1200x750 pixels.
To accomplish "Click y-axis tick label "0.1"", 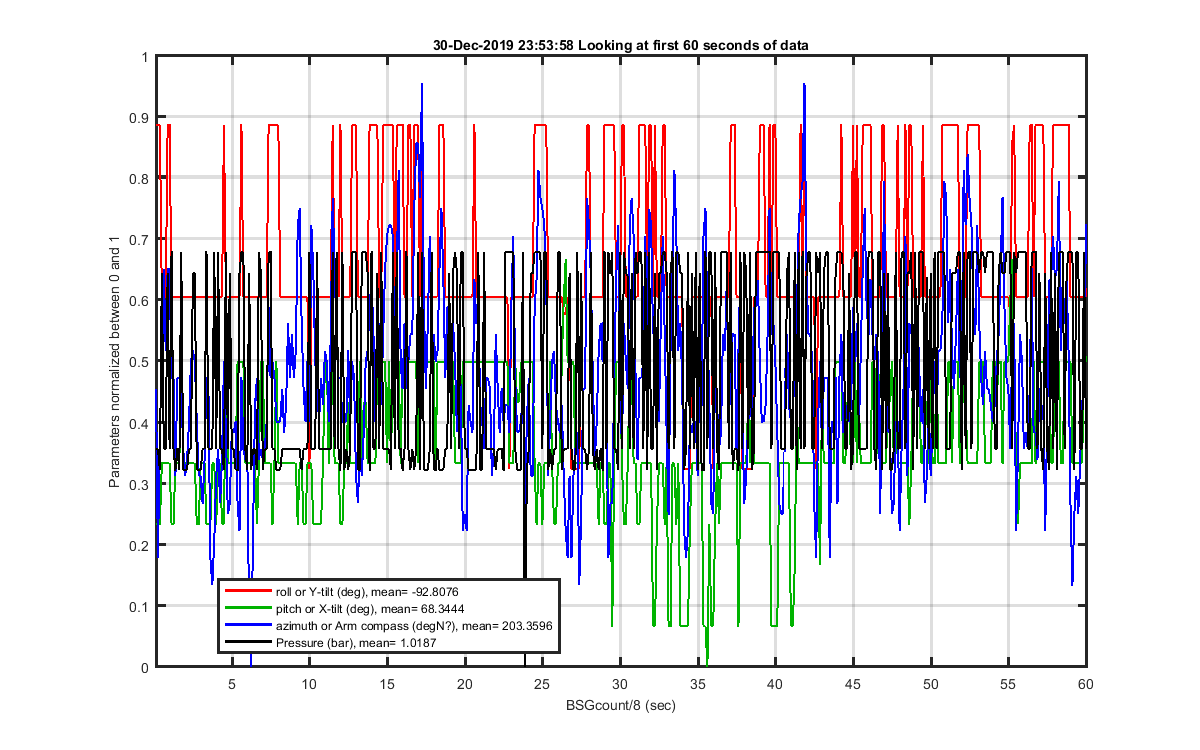I will click(x=138, y=606).
